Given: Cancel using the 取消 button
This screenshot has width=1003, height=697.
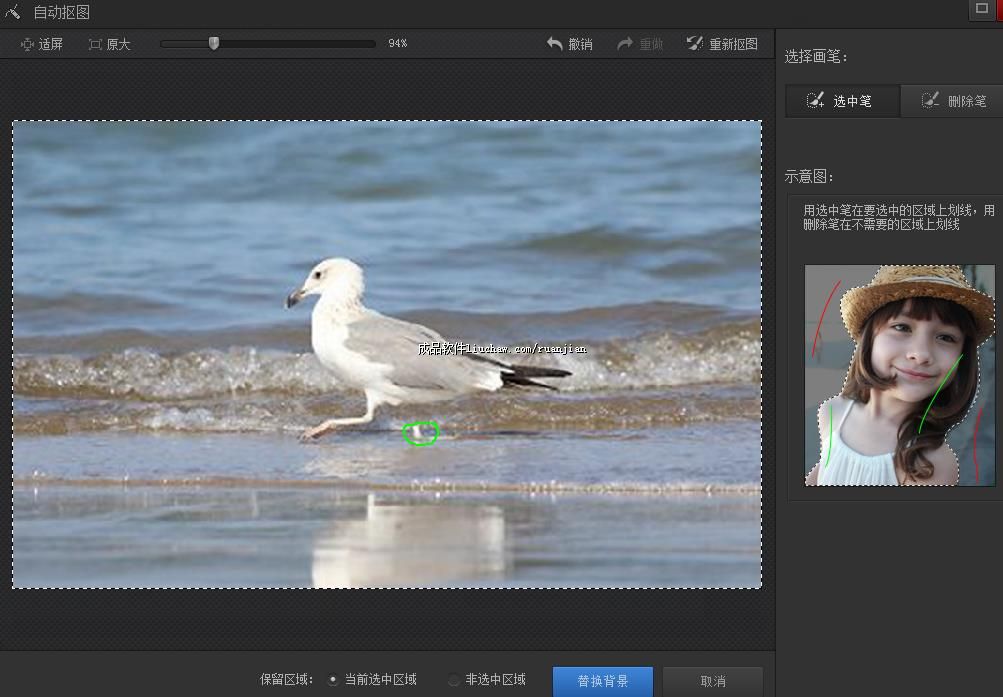Looking at the screenshot, I should click(x=712, y=681).
